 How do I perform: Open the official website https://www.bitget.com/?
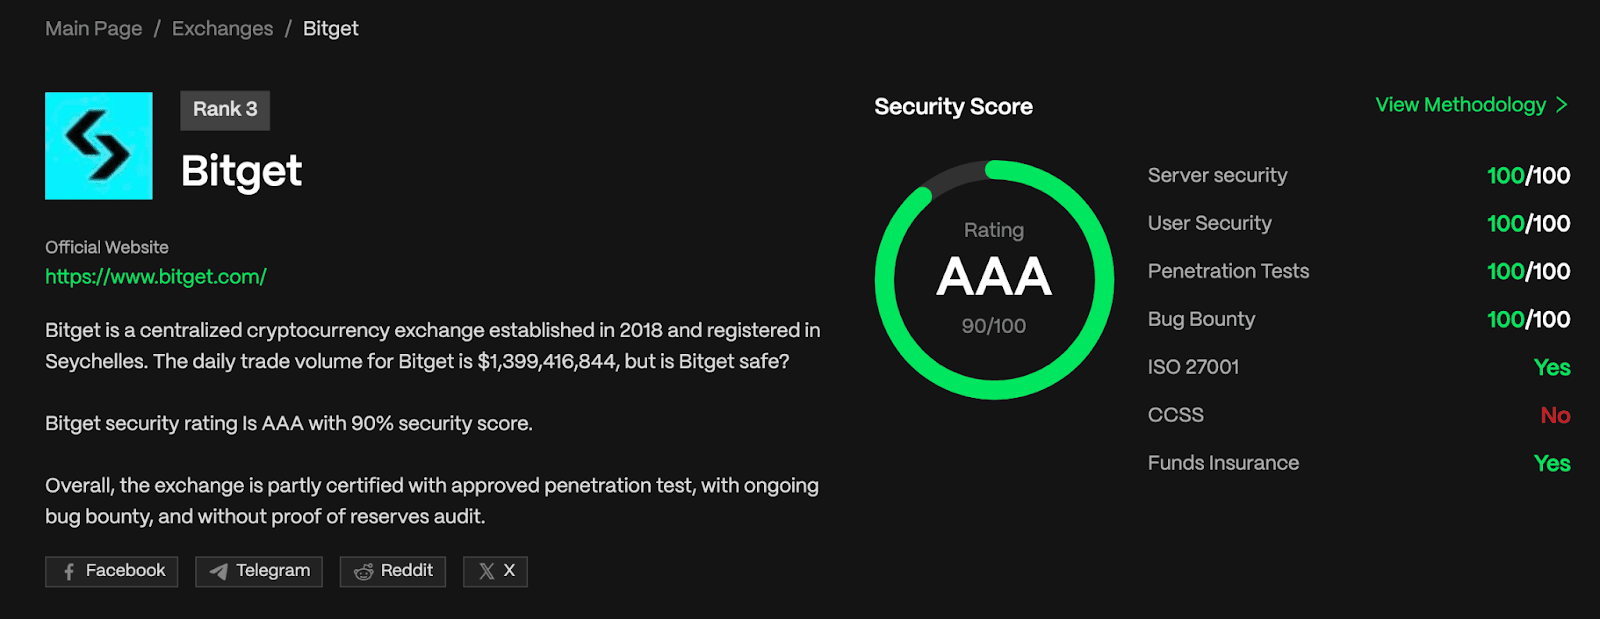pyautogui.click(x=156, y=277)
